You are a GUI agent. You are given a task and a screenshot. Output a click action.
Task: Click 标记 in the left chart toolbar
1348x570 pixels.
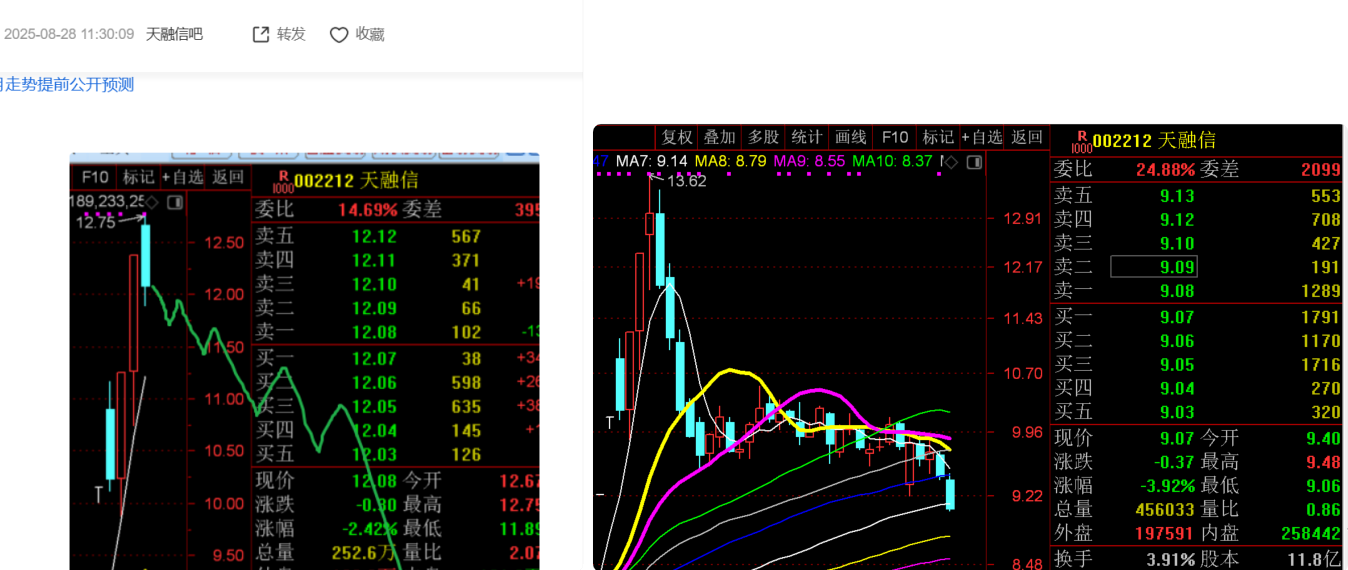139,177
